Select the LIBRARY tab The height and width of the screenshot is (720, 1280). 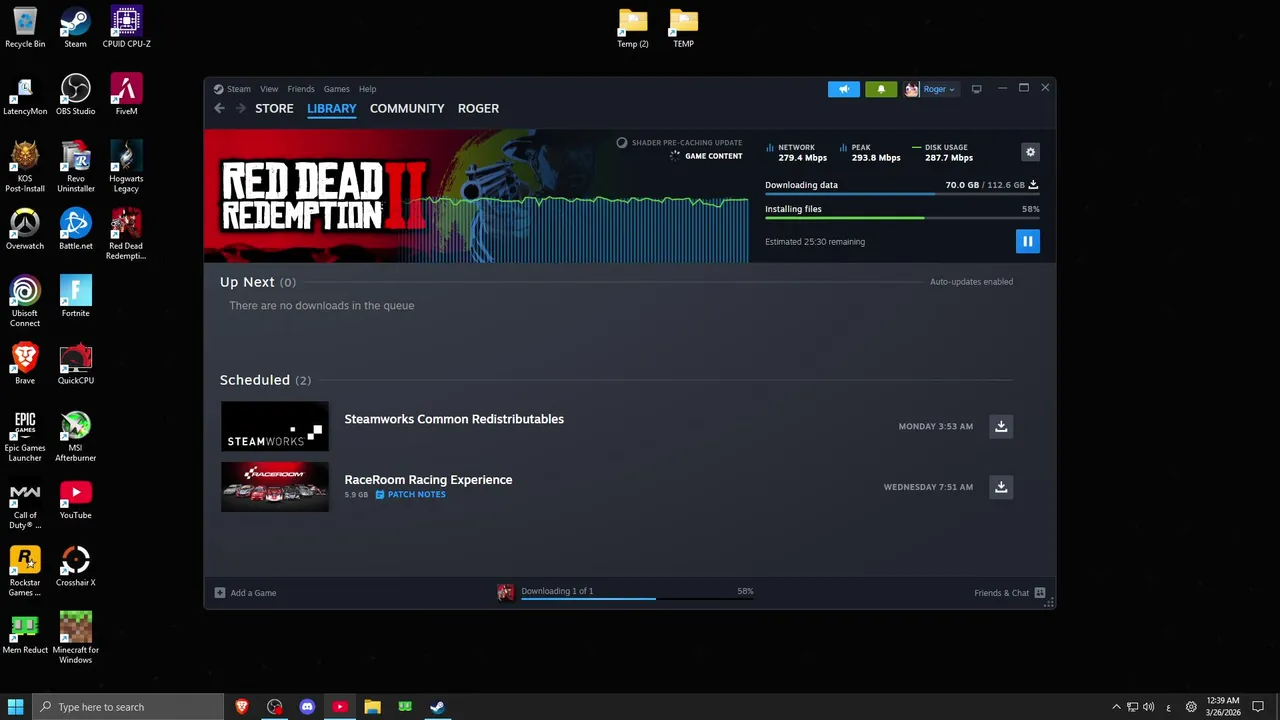331,108
